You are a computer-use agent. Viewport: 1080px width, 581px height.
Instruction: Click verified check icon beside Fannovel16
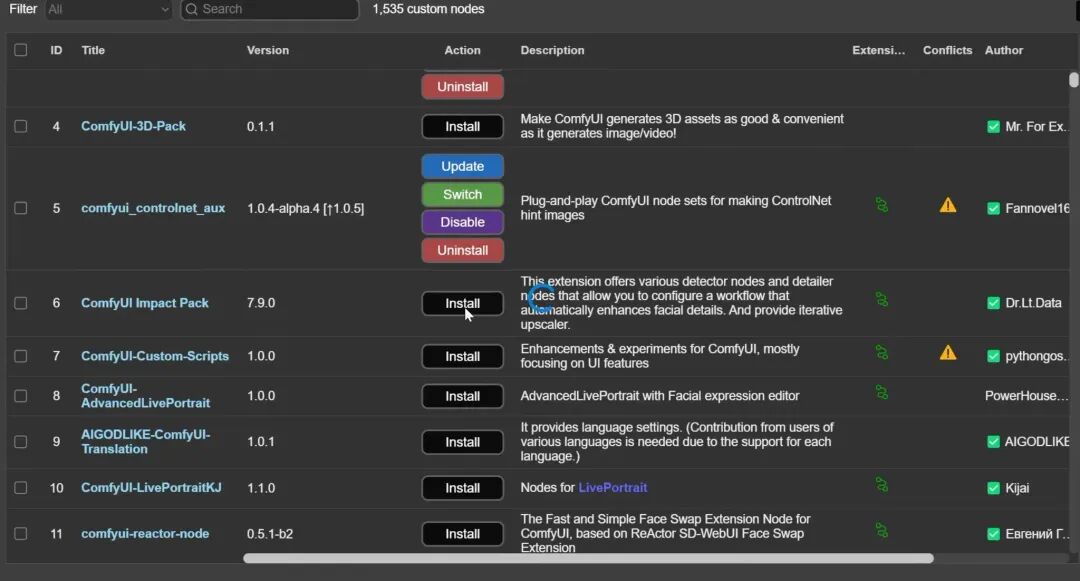pyautogui.click(x=993, y=209)
